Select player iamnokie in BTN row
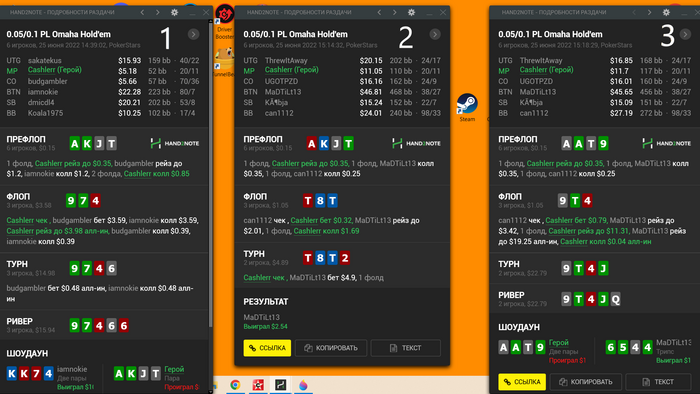This screenshot has height=394, width=700. tap(43, 92)
